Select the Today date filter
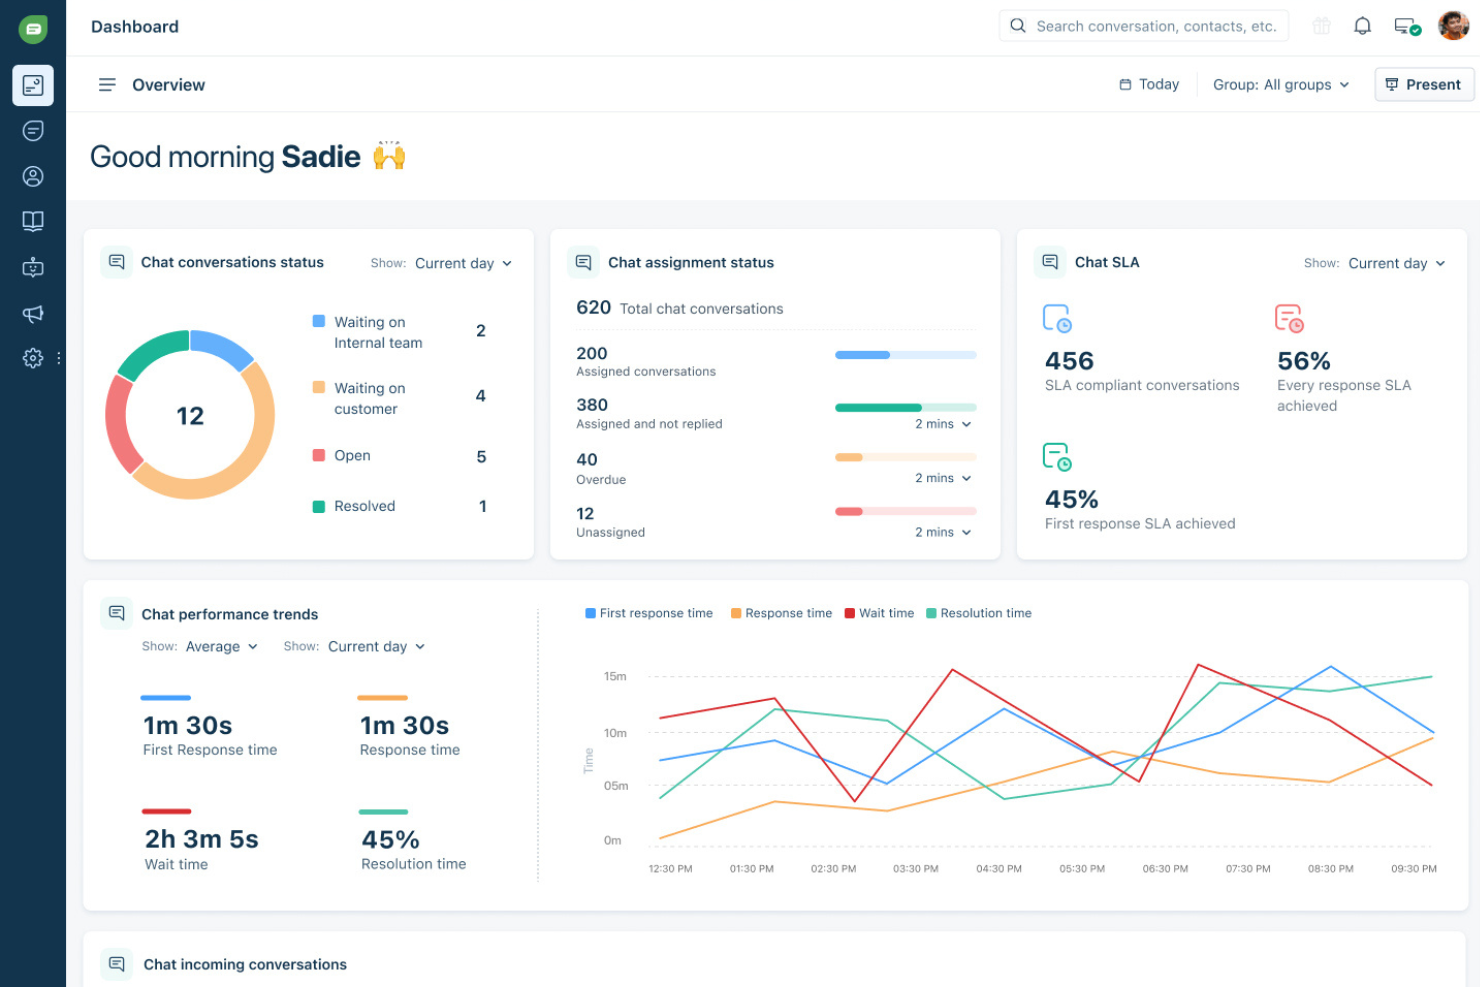The image size is (1480, 987). pyautogui.click(x=1148, y=84)
